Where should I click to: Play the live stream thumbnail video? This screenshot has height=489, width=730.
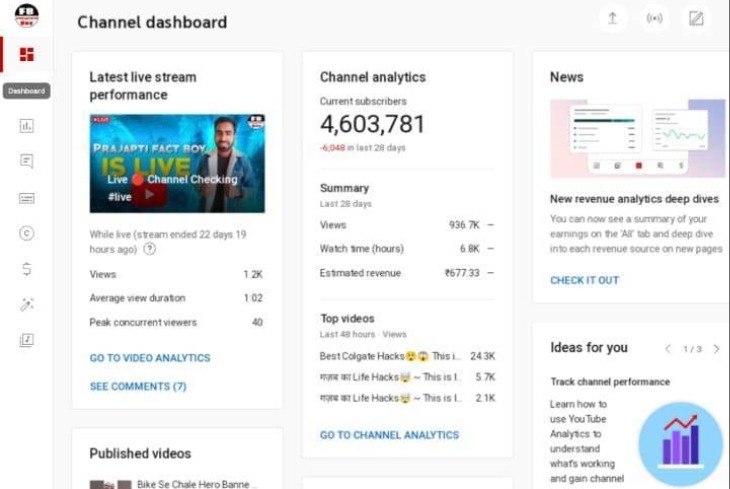(177, 163)
